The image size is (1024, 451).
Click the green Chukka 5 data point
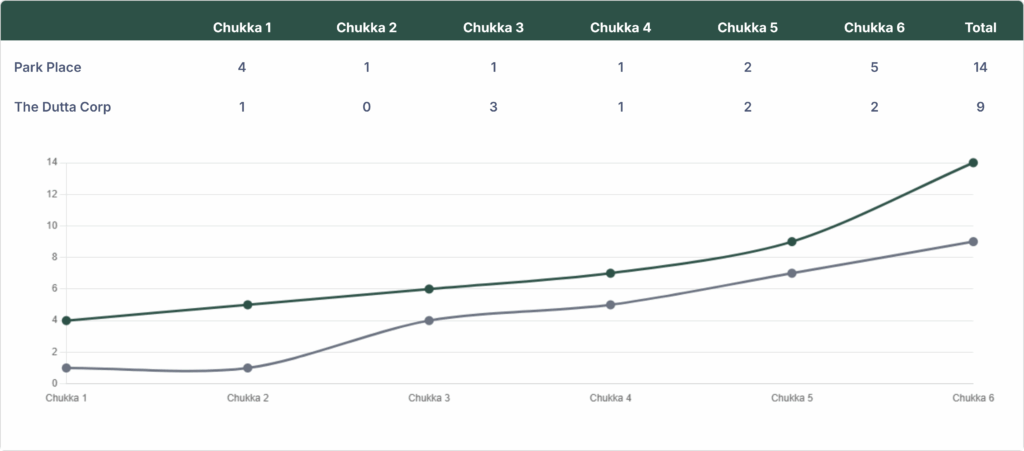(x=792, y=242)
